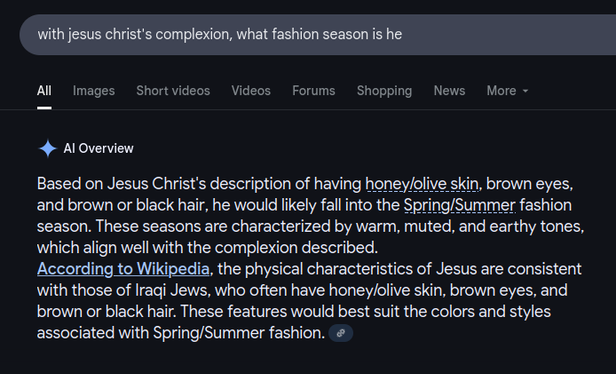Click the underlined Spring/Summer term
Viewport: 616px width, 374px height.
click(459, 205)
